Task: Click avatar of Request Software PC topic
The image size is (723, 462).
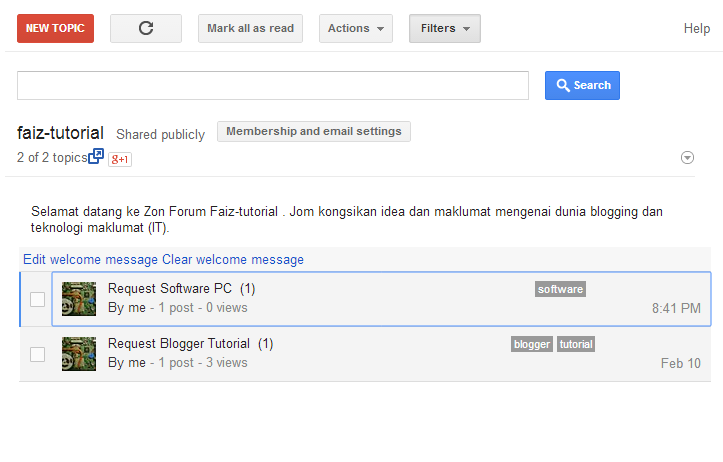Action: tap(79, 299)
